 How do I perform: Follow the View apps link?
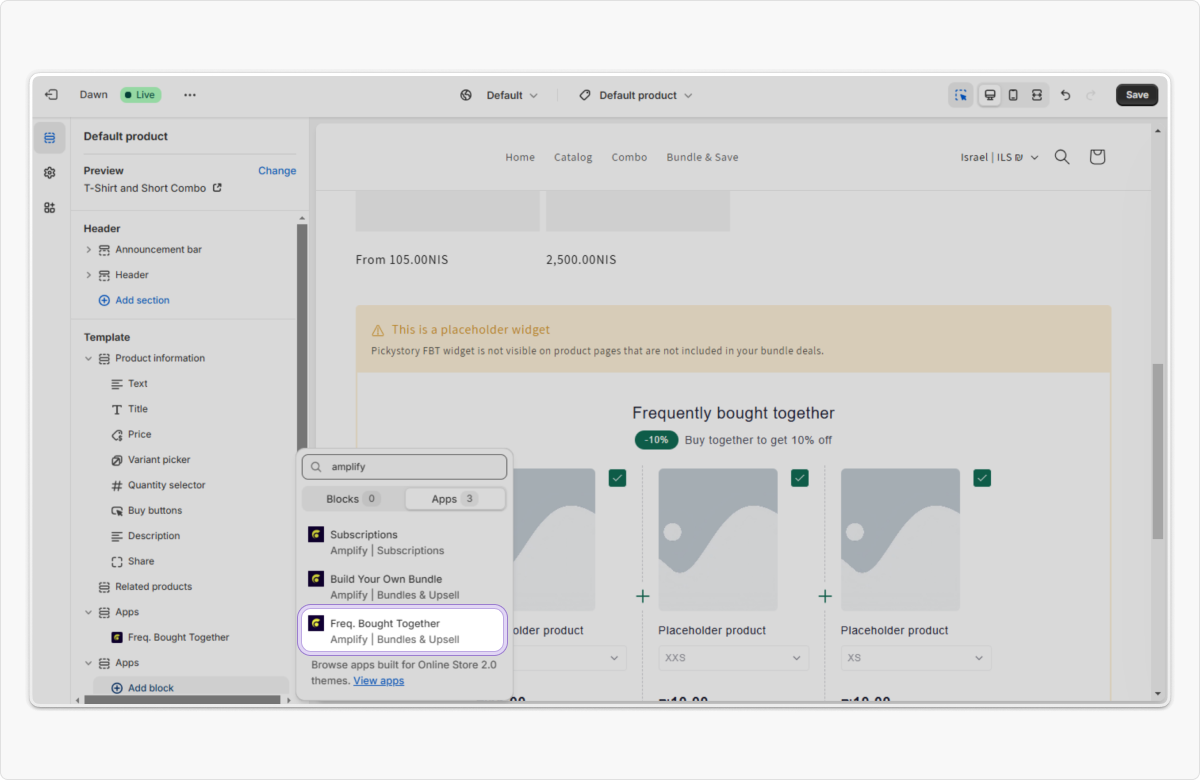(378, 681)
